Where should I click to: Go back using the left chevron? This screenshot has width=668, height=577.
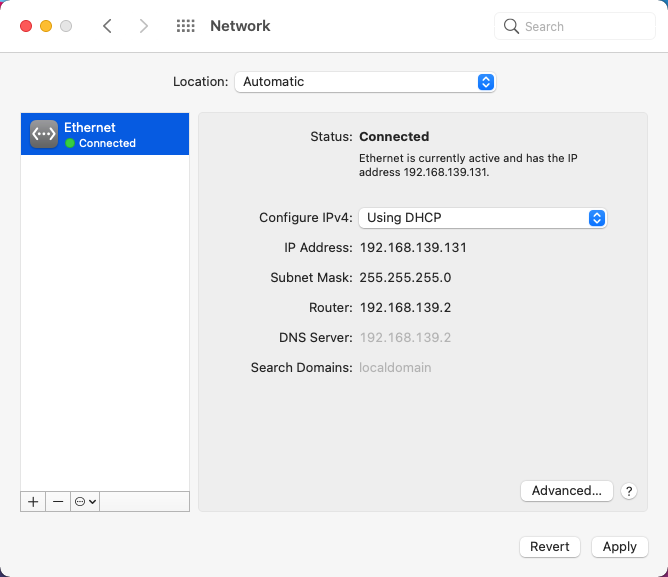point(108,26)
